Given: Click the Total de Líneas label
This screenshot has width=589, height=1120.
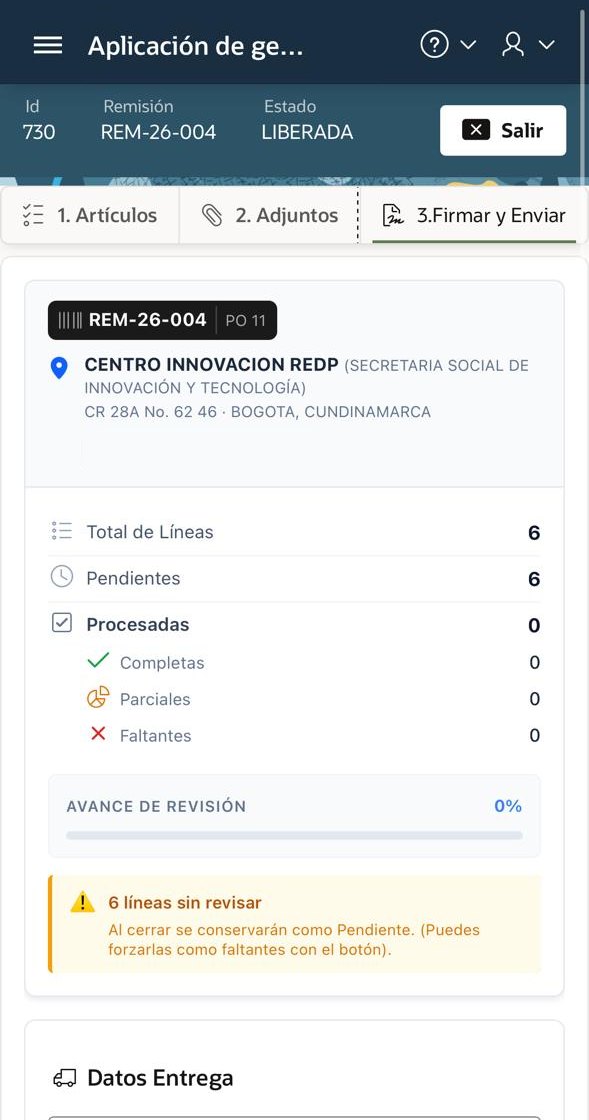Looking at the screenshot, I should point(150,531).
